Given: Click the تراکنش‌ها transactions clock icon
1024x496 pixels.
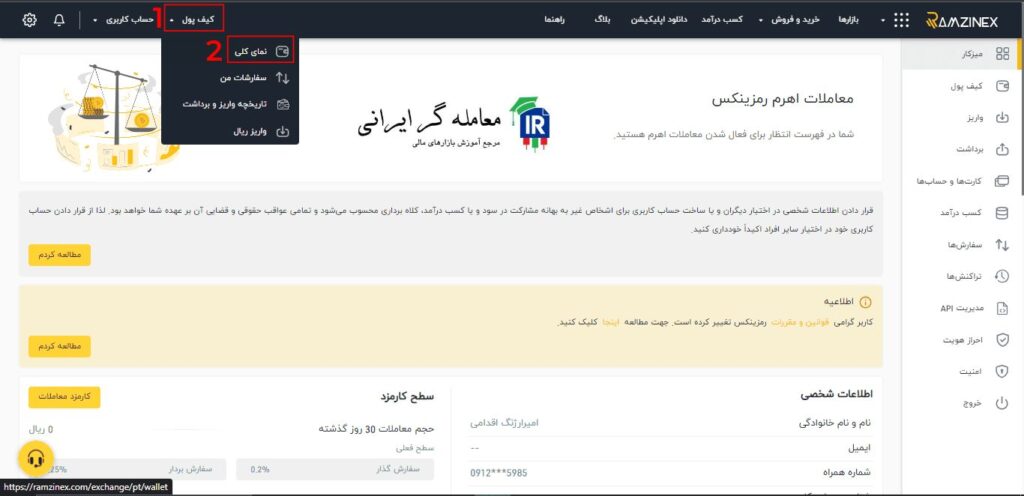Looking at the screenshot, I should (1002, 277).
